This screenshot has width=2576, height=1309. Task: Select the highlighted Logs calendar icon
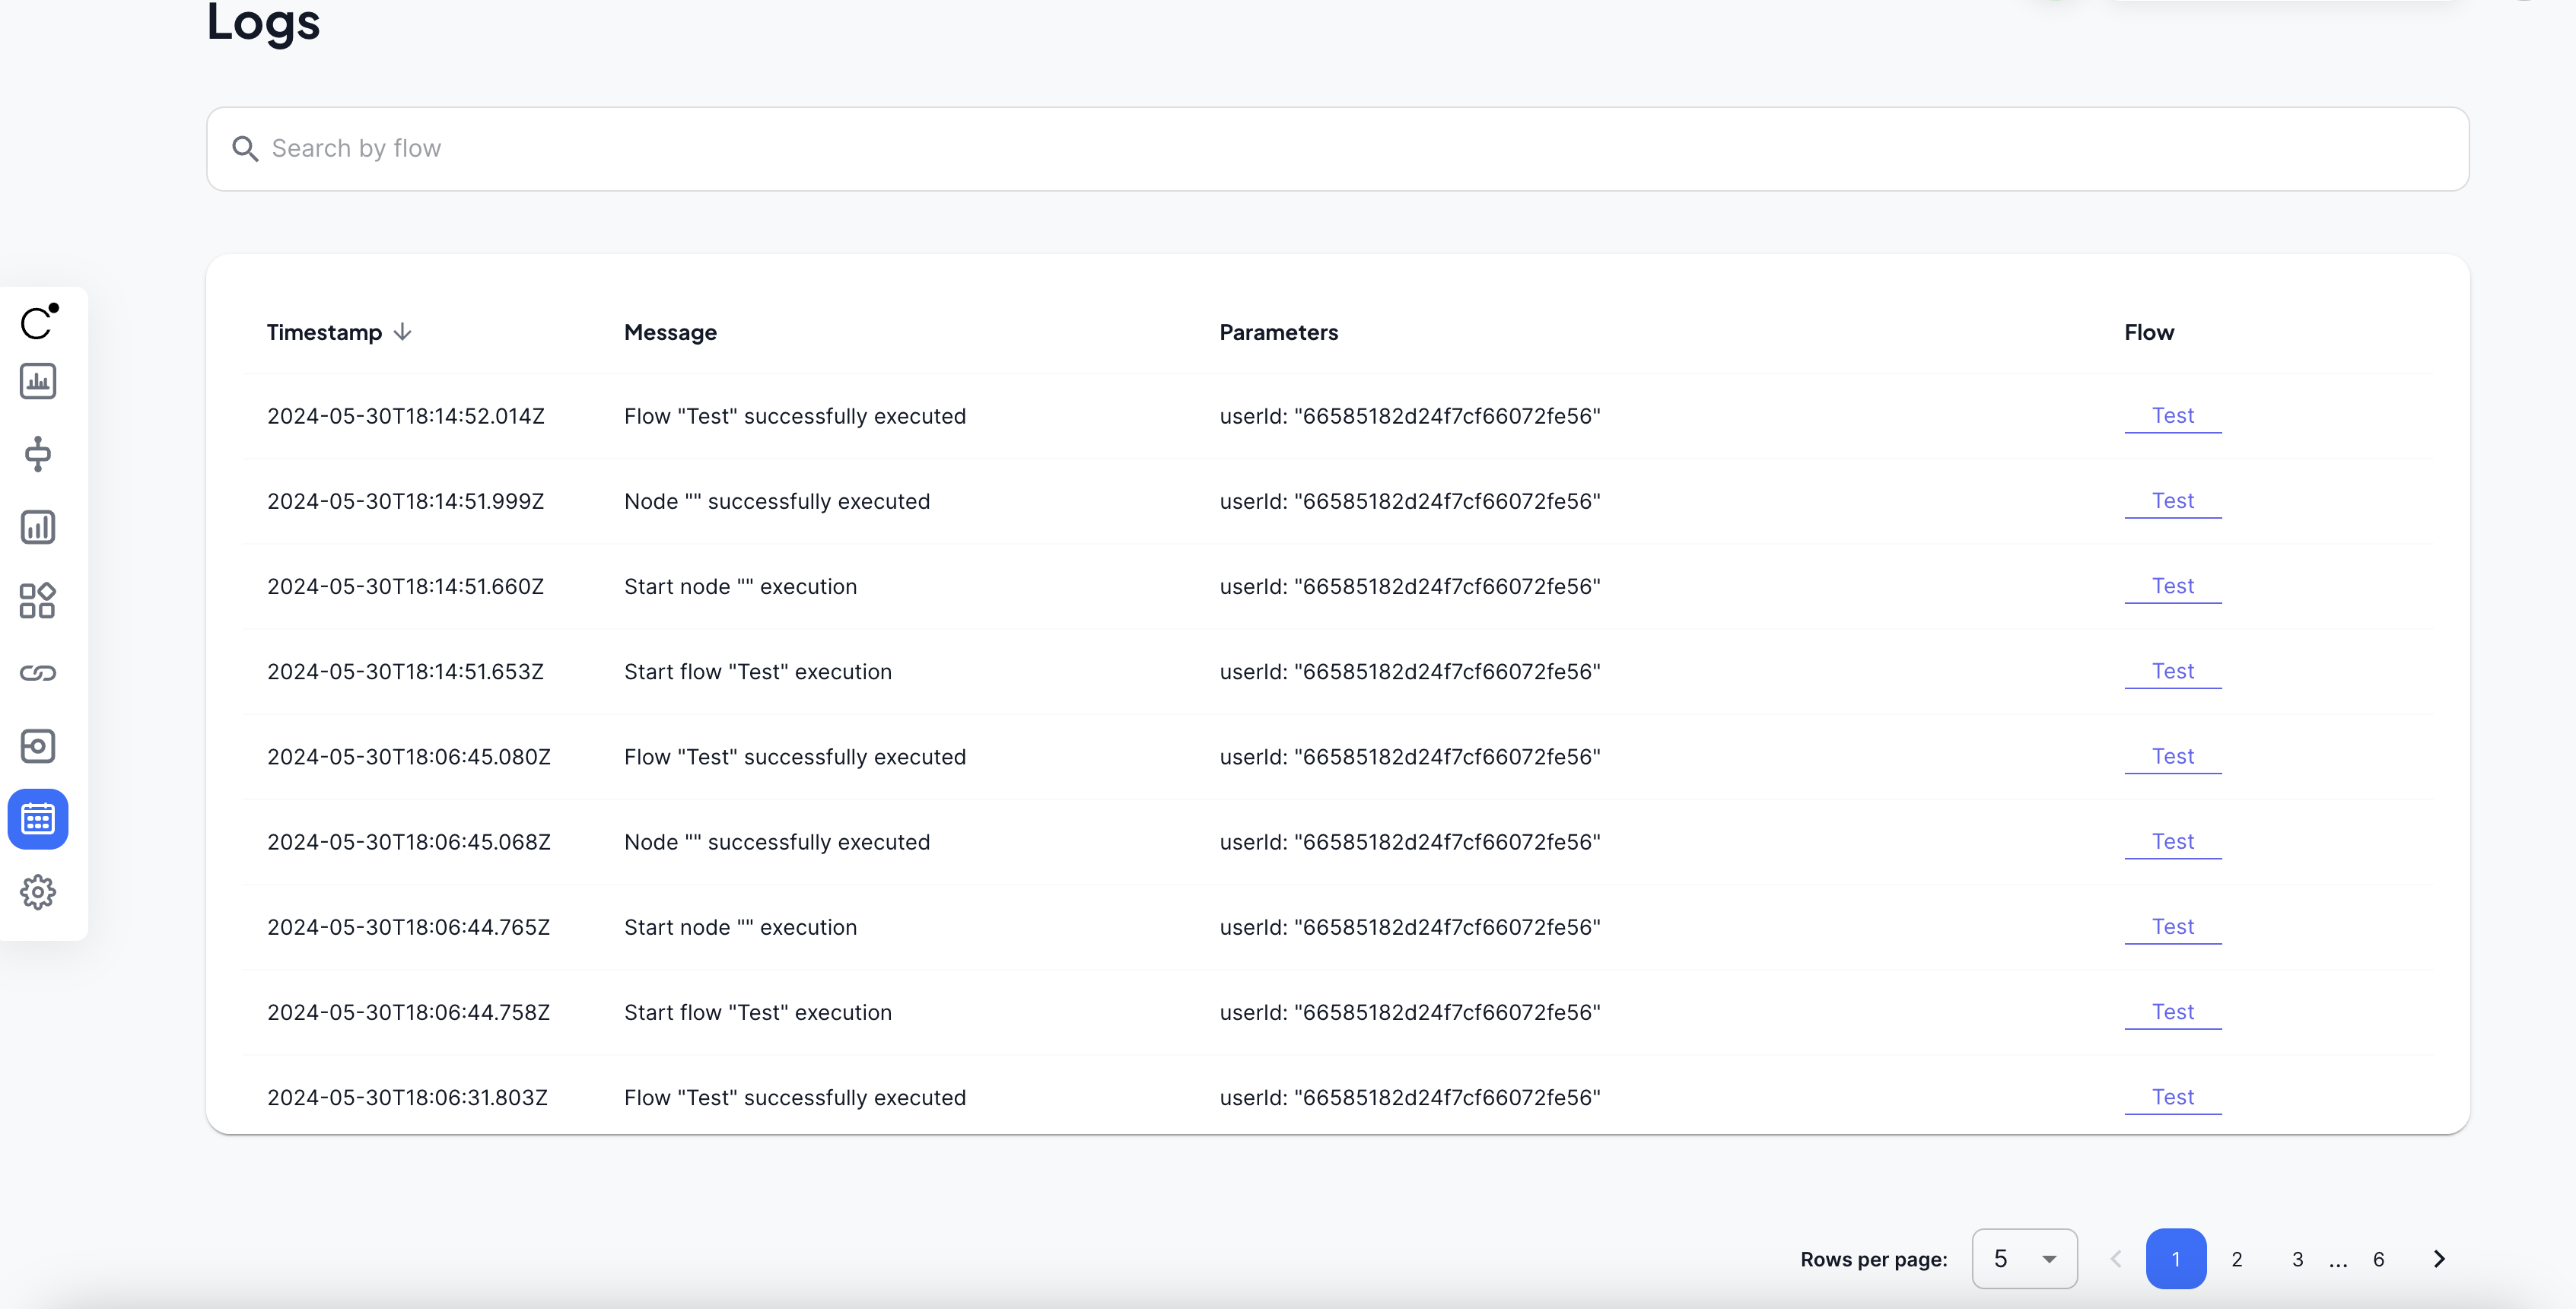tap(38, 819)
